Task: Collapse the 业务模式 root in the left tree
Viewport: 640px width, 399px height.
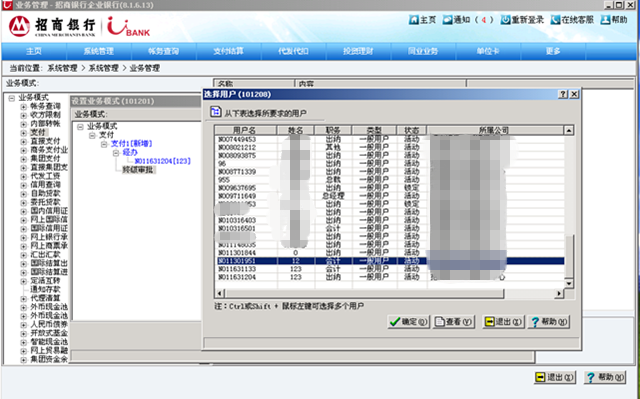Action: tap(12, 98)
